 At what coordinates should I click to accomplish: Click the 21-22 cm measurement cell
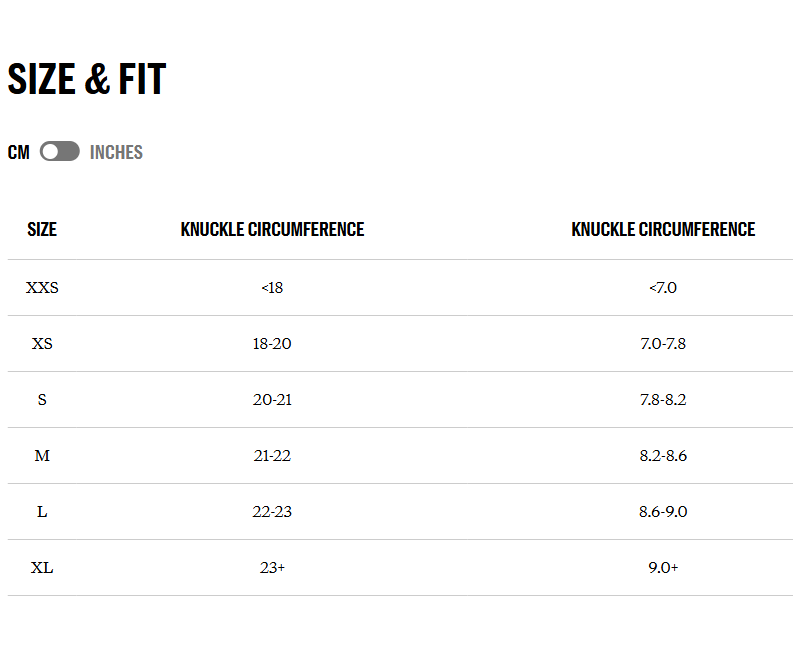(272, 456)
